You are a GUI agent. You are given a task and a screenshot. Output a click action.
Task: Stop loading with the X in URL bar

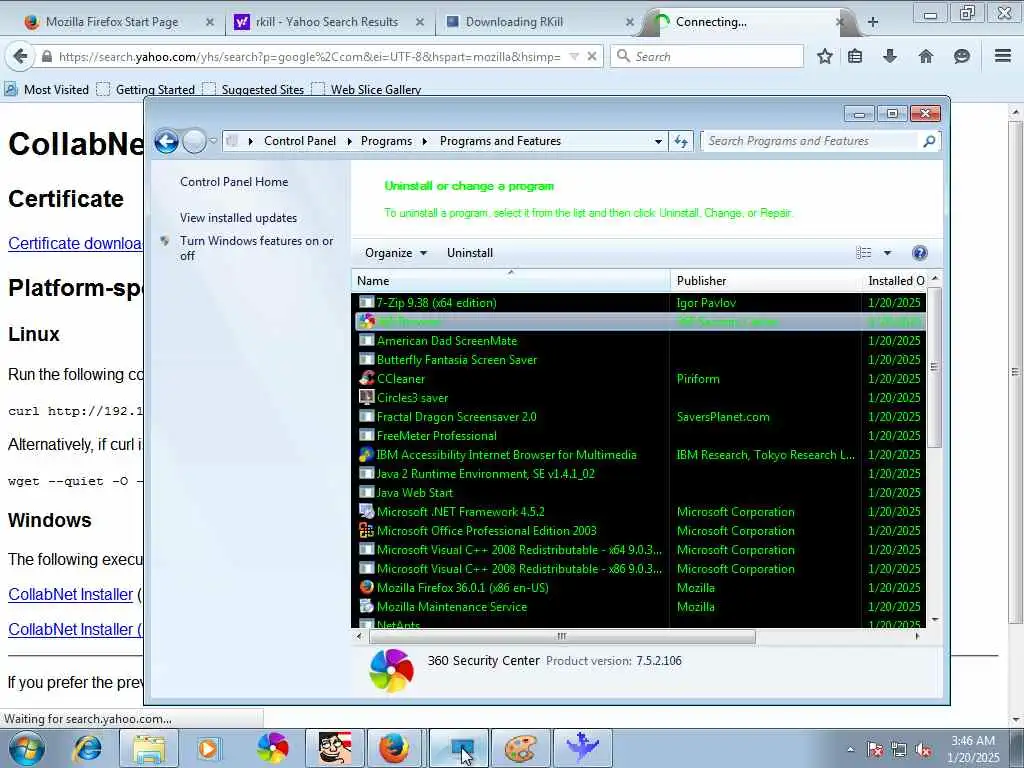(592, 57)
